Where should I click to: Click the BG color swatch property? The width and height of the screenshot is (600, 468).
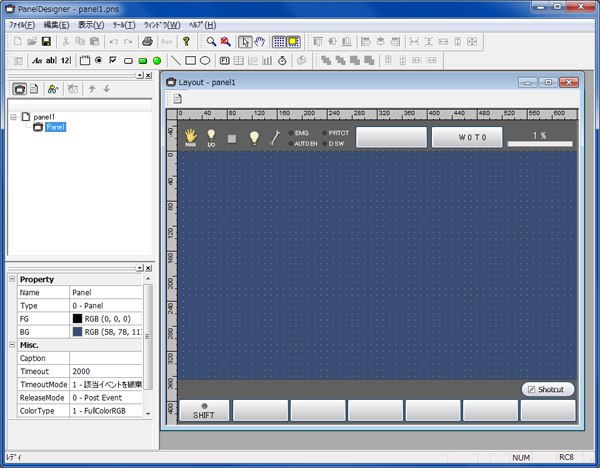(78, 331)
